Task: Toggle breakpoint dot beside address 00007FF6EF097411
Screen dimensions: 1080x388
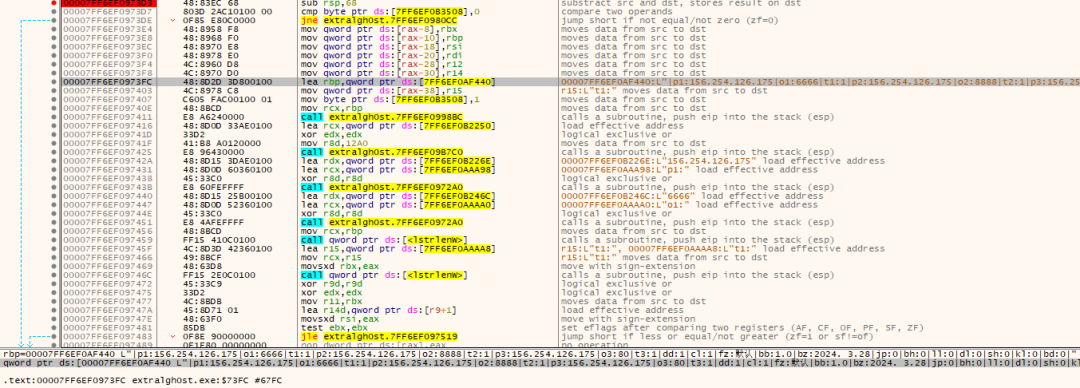Action: [54, 116]
